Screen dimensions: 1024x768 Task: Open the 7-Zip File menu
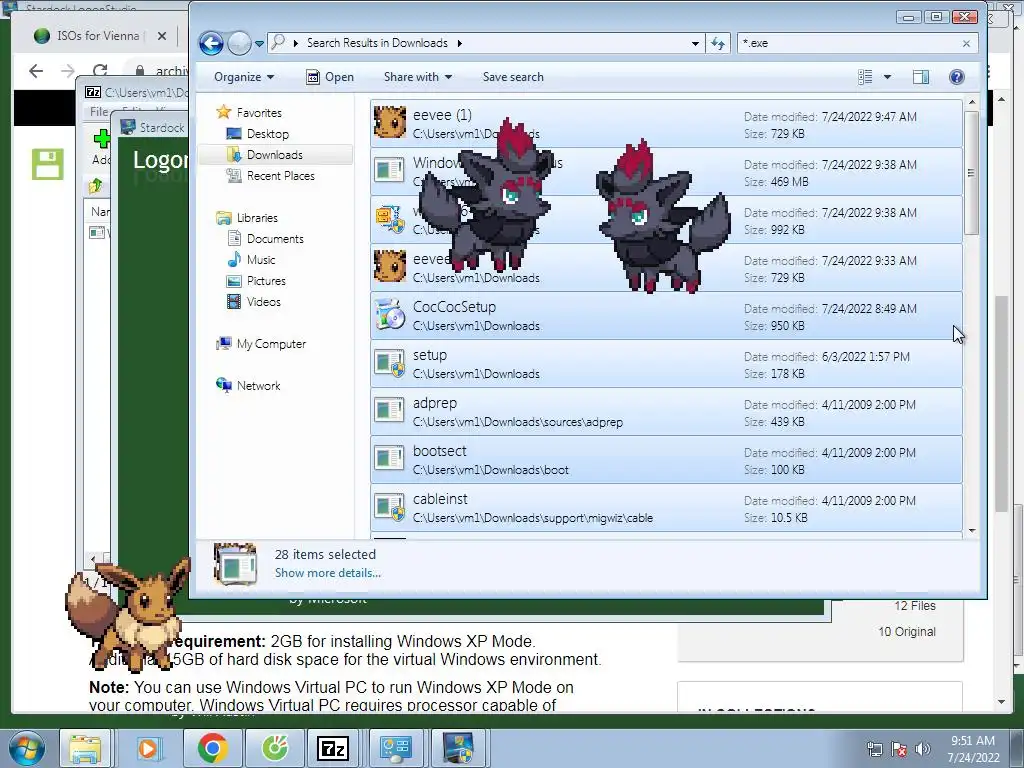(99, 112)
